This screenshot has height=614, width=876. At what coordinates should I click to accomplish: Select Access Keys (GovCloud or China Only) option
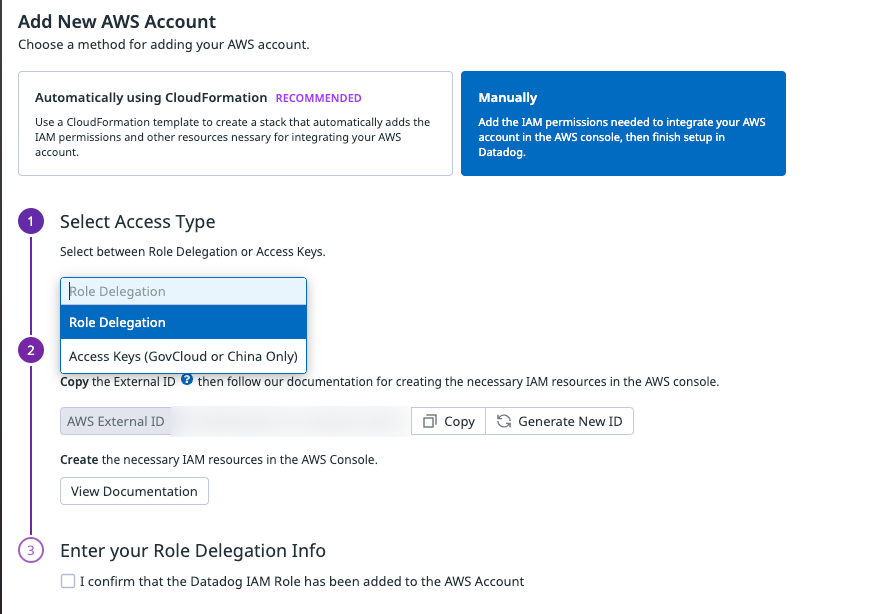pos(183,356)
